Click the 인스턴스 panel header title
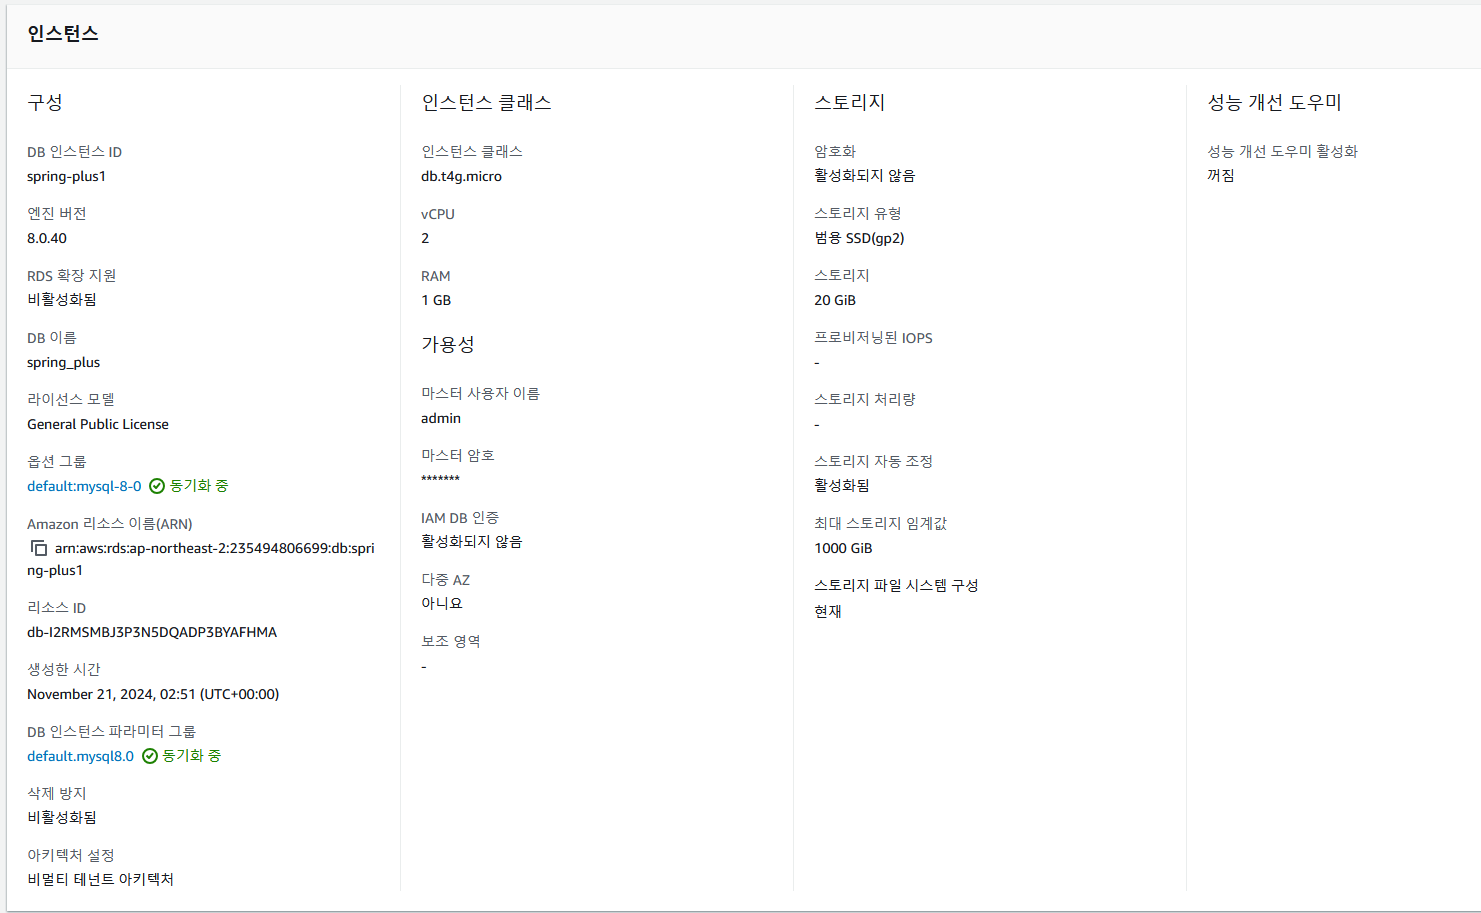 (x=63, y=34)
